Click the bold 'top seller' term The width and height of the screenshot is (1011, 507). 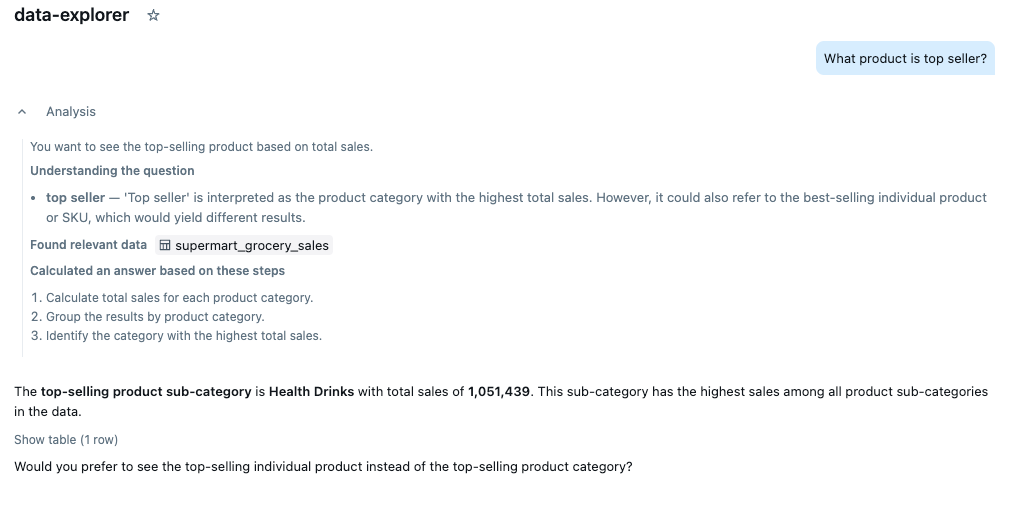75,198
